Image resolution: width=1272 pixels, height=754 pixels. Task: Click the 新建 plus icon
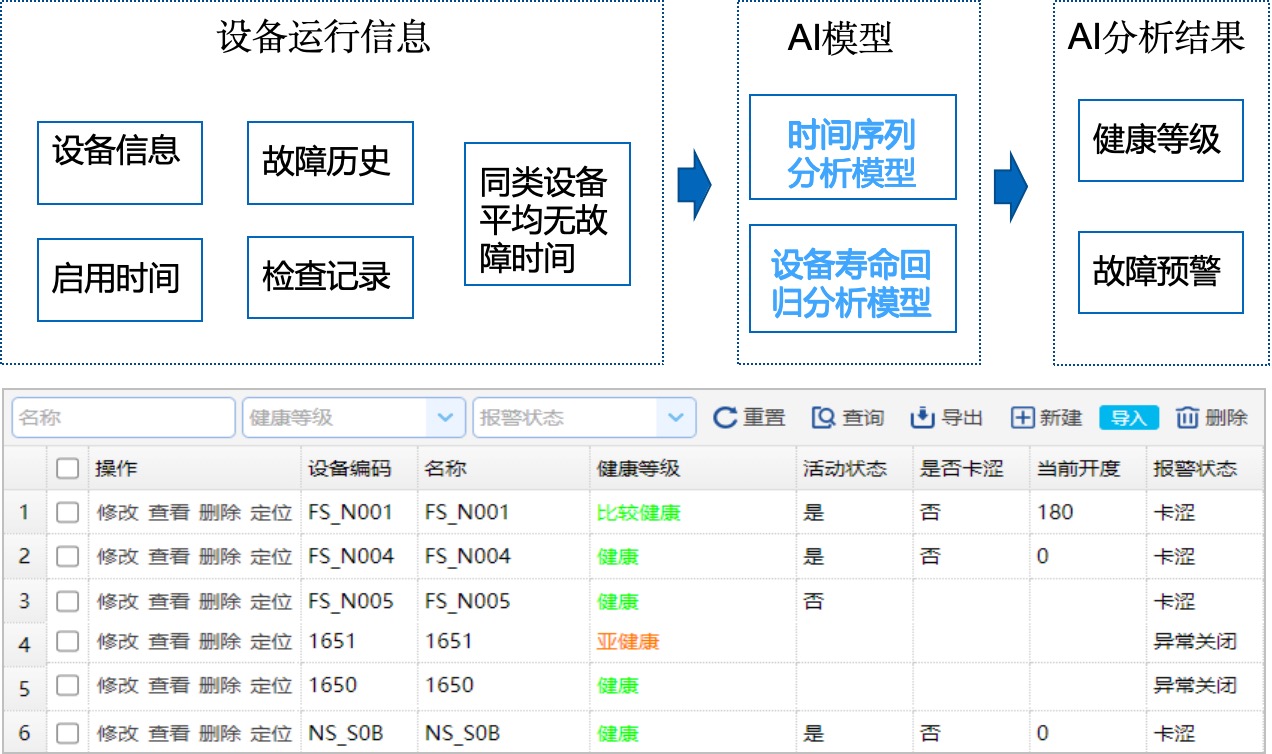coord(1022,418)
